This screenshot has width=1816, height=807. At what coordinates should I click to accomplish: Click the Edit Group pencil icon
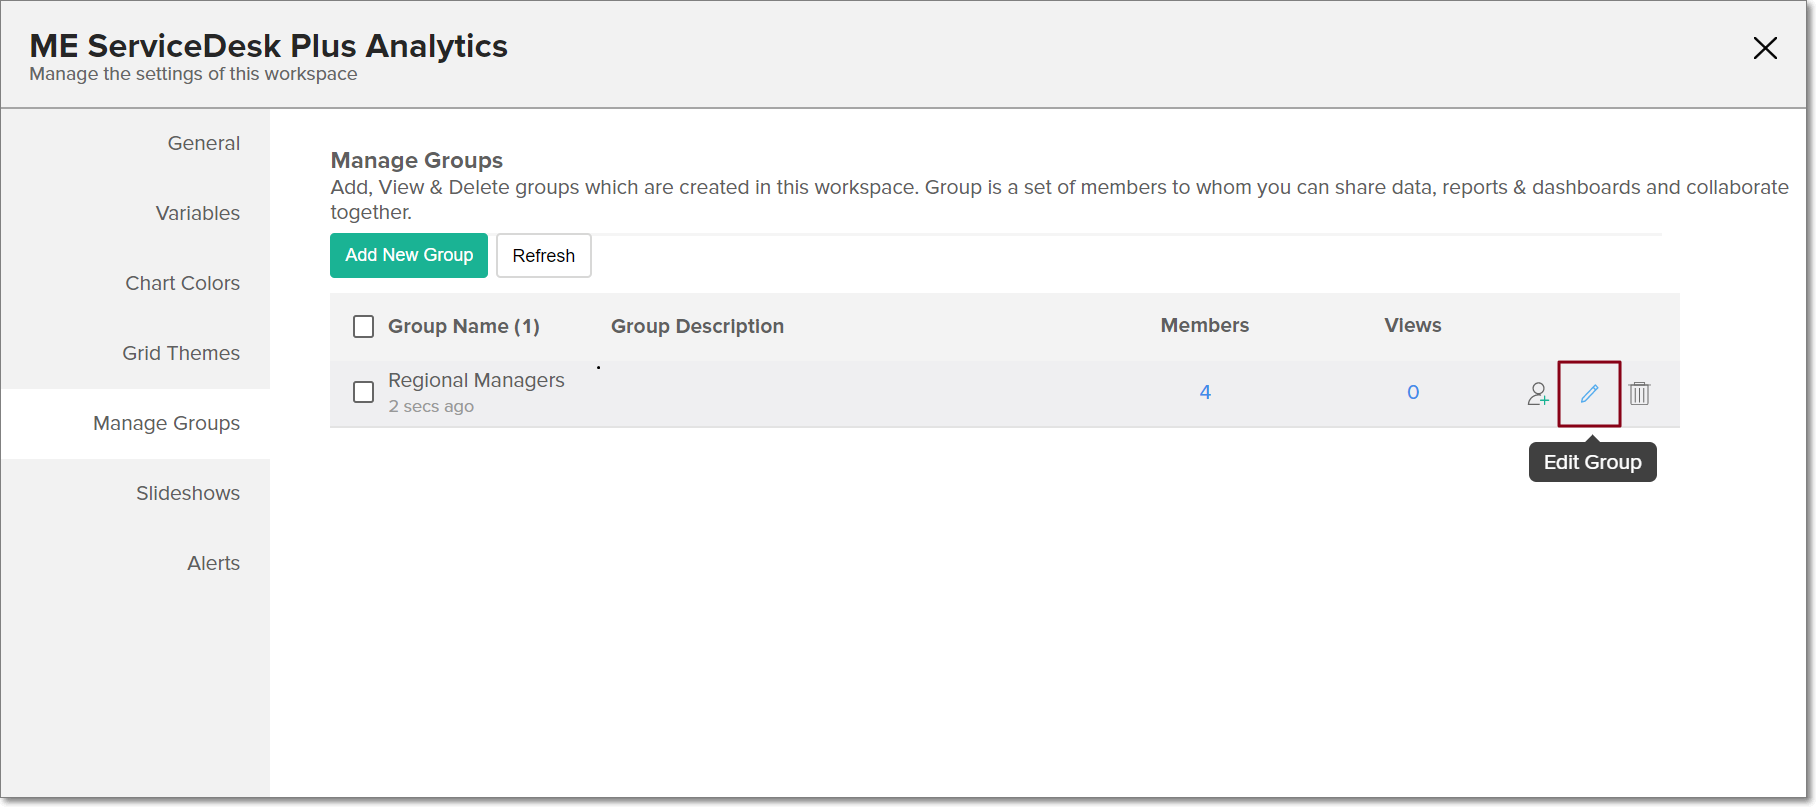(x=1589, y=394)
